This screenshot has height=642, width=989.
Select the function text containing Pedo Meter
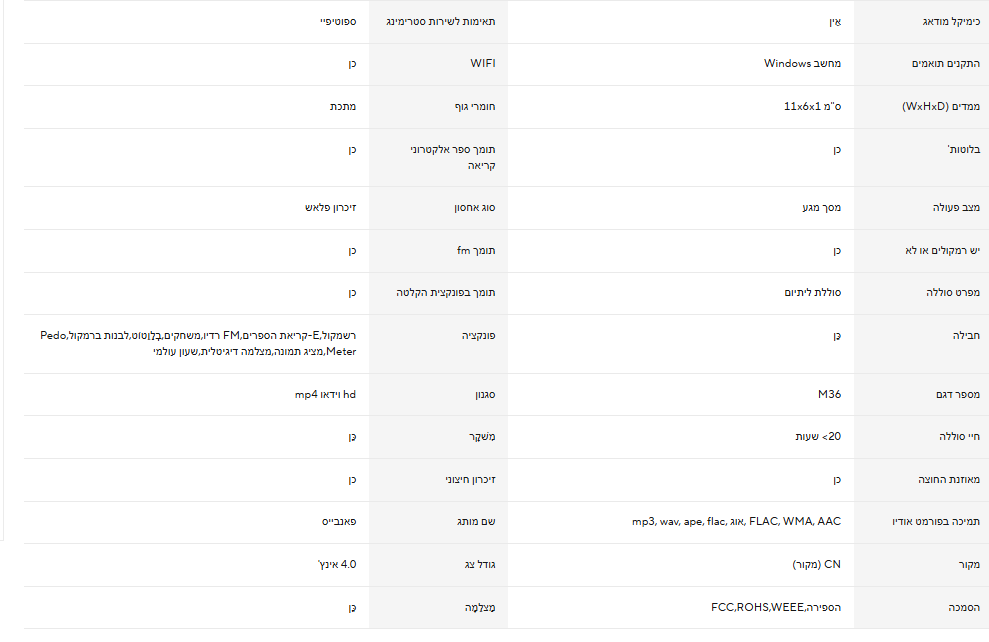coord(198,343)
